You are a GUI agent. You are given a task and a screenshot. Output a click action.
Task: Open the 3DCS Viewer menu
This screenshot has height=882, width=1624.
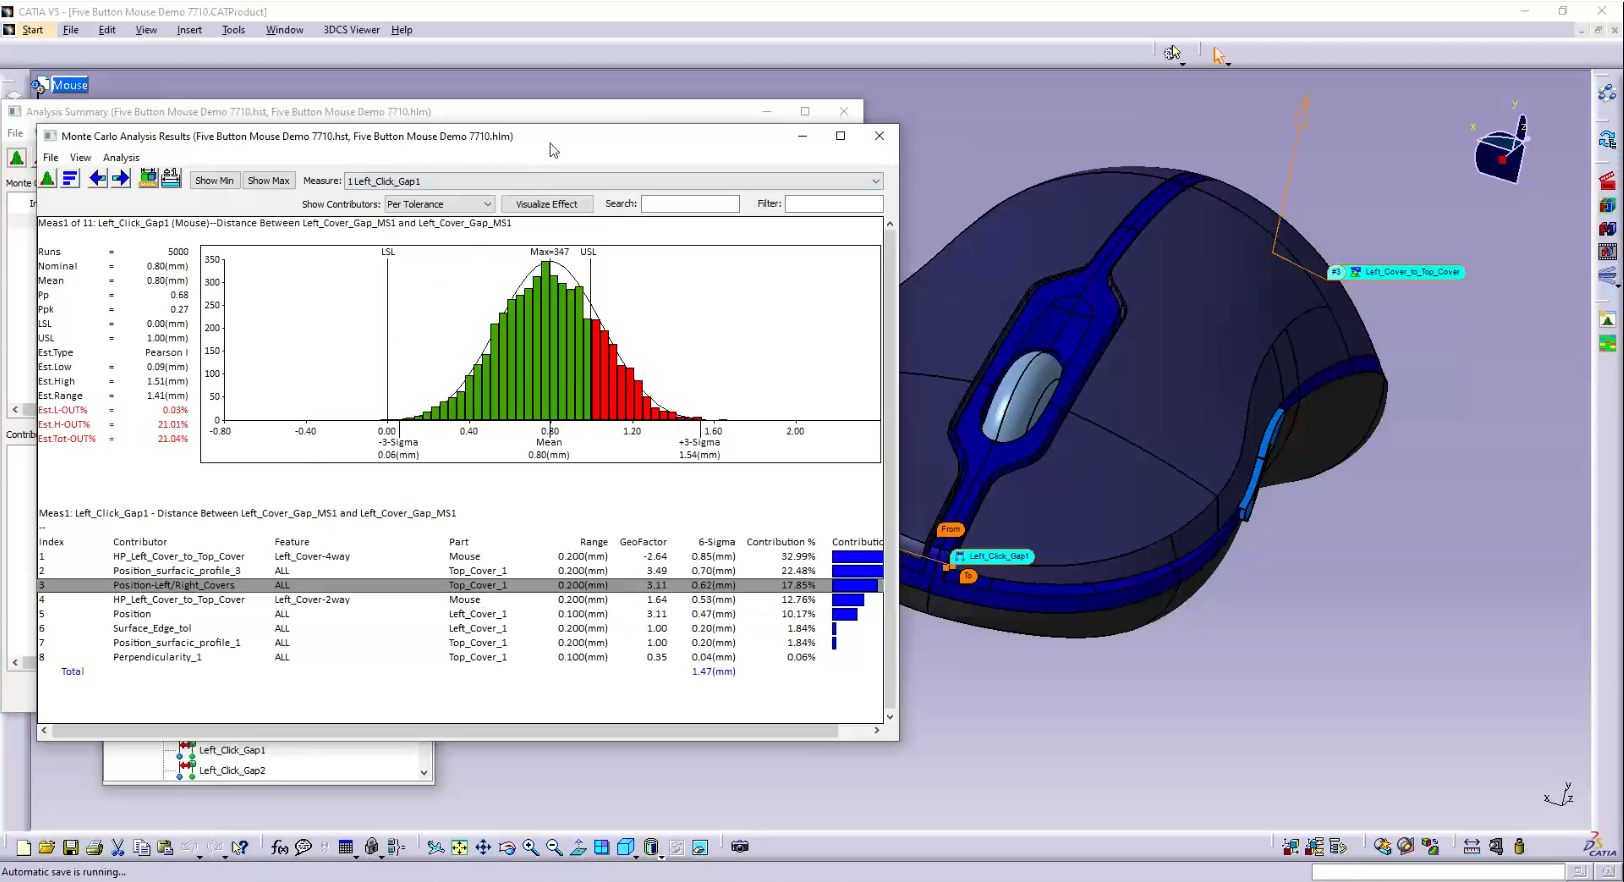point(351,30)
